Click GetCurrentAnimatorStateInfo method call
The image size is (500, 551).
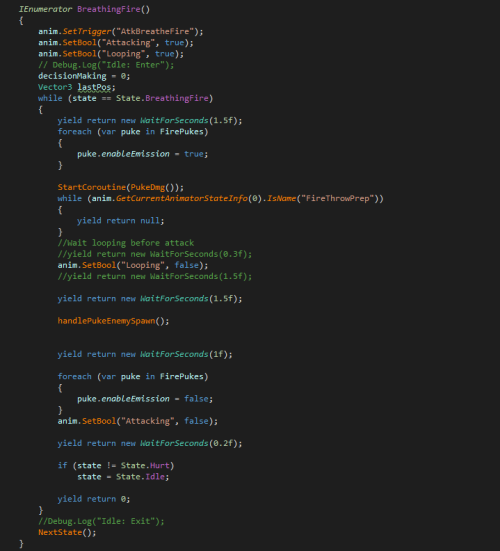[182, 199]
